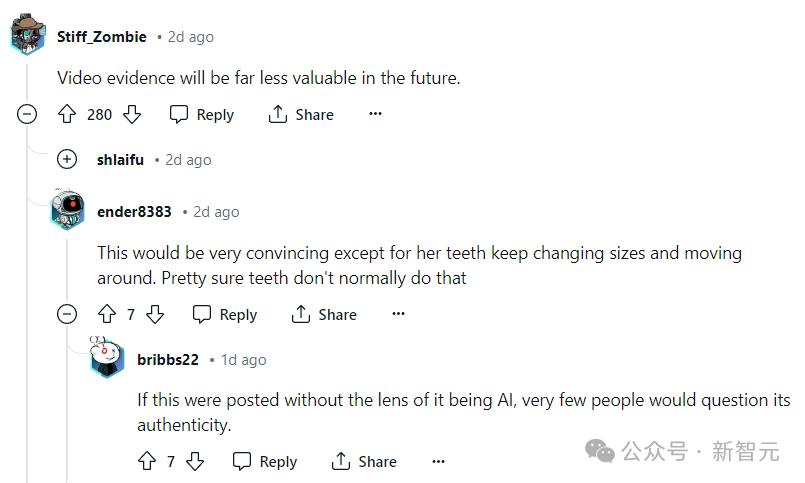Collapse Stiff_Zombie's comment thread
Image resolution: width=805 pixels, height=483 pixels.
click(27, 114)
